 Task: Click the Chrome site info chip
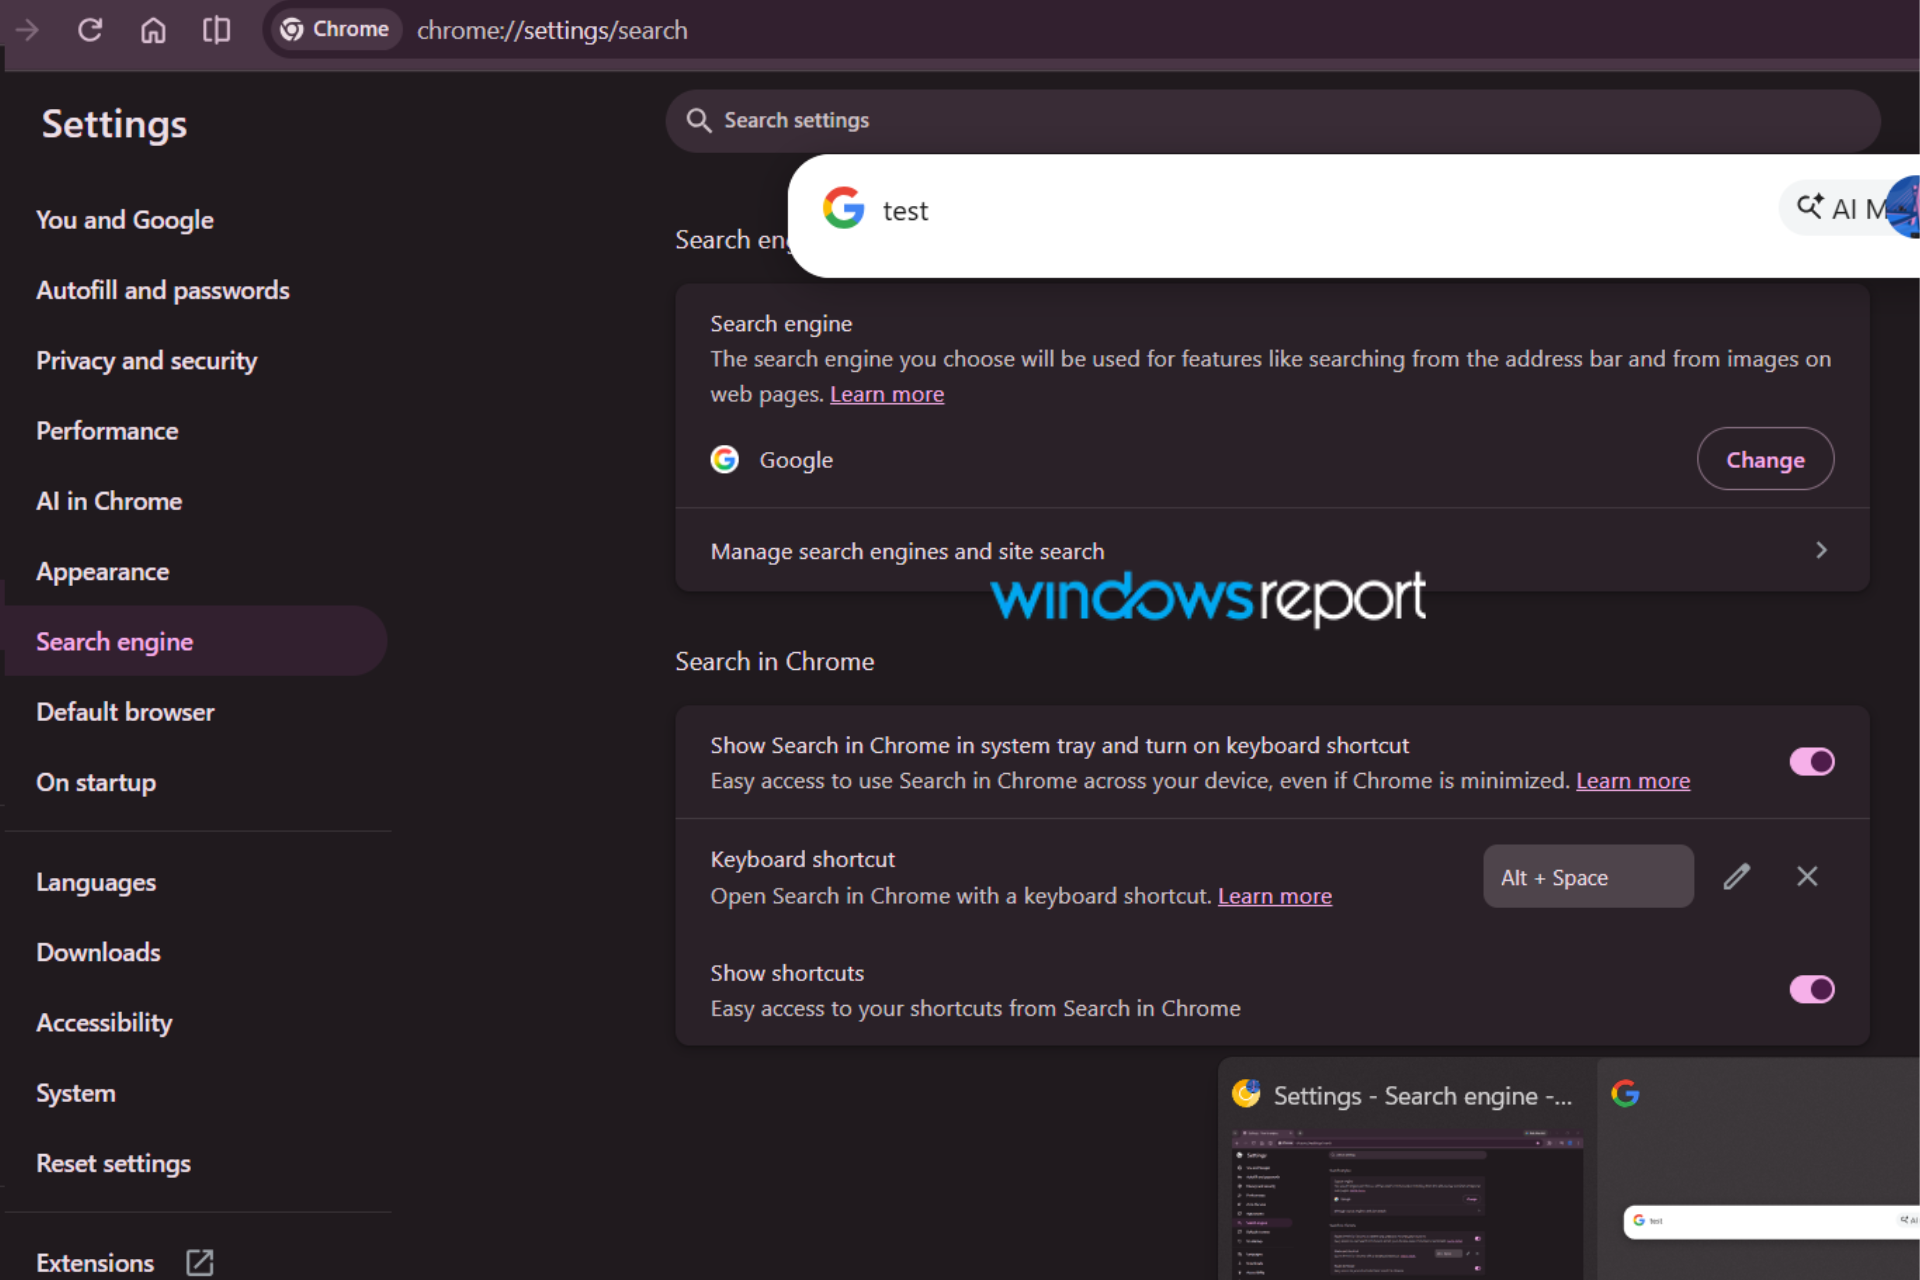335,30
